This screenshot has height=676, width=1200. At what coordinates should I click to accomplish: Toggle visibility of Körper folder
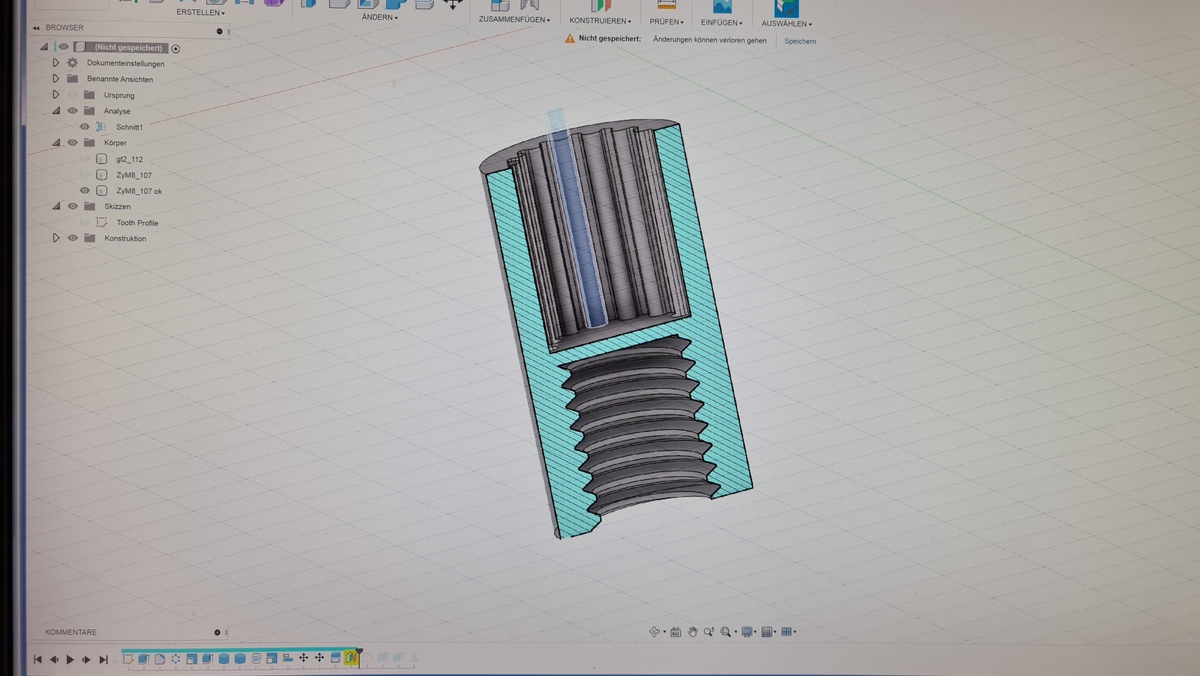coord(72,142)
